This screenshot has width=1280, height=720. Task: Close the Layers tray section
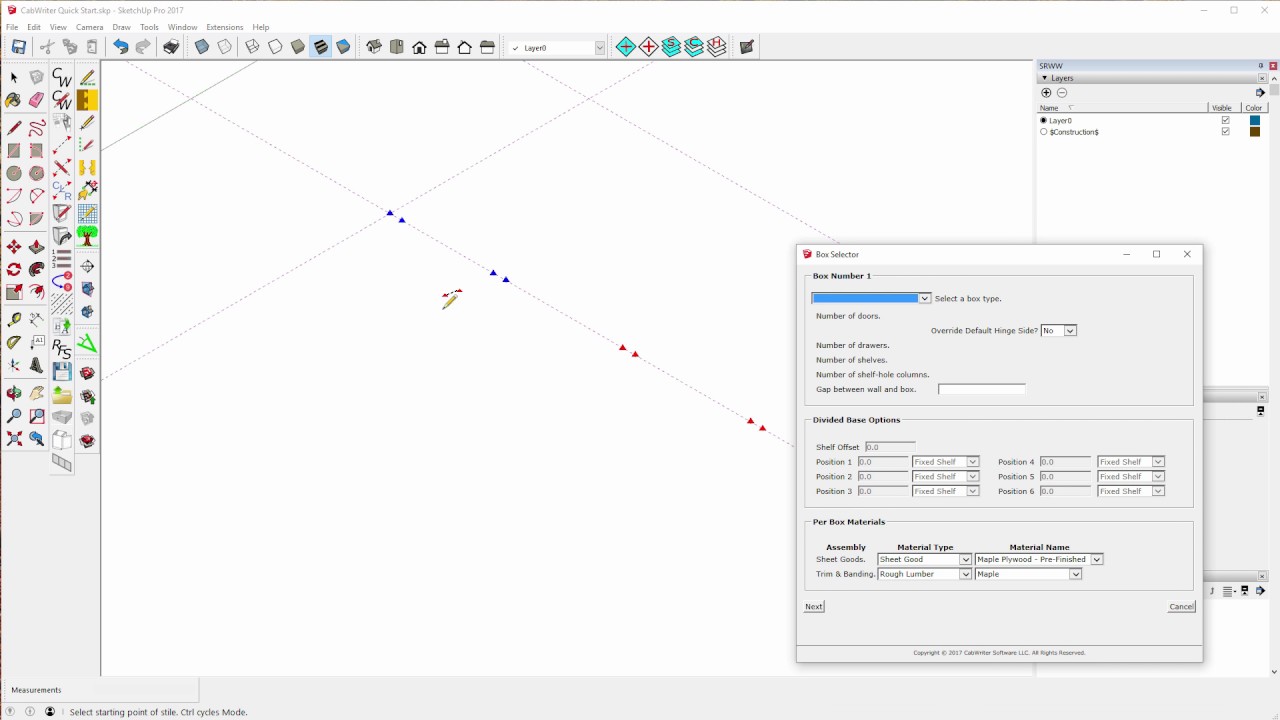point(1262,78)
